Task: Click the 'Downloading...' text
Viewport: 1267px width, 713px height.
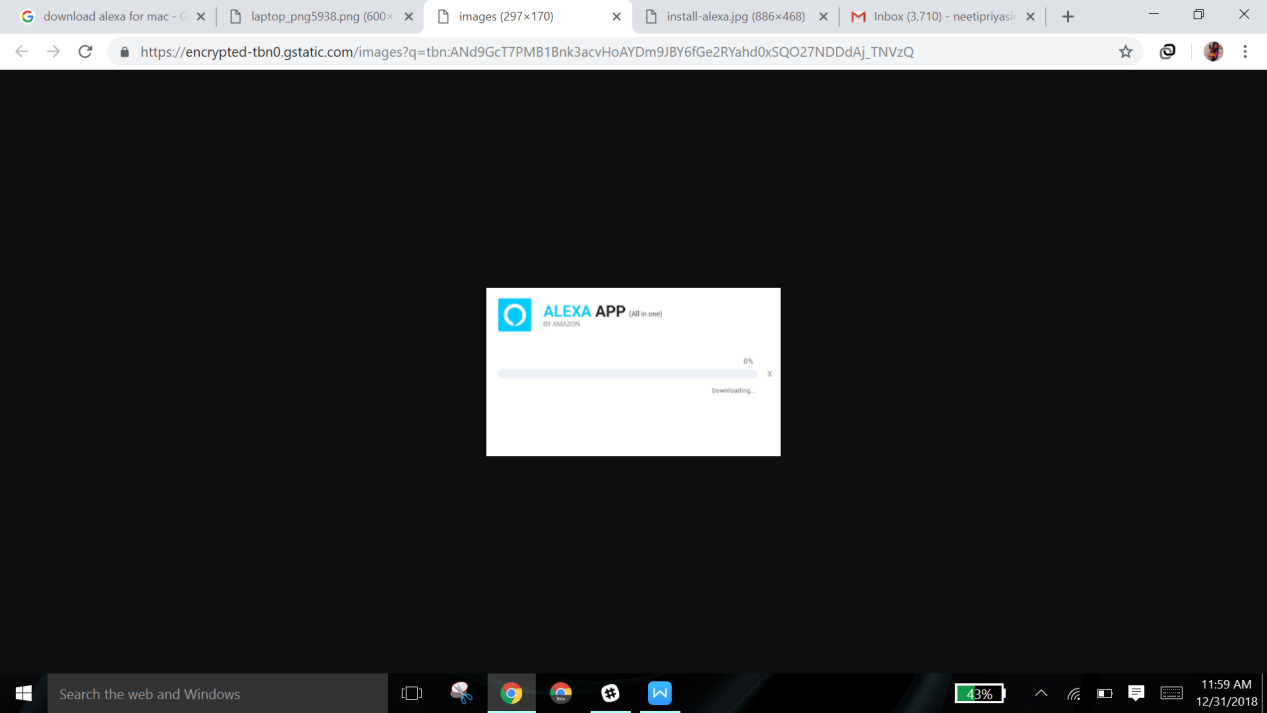Action: click(x=733, y=391)
